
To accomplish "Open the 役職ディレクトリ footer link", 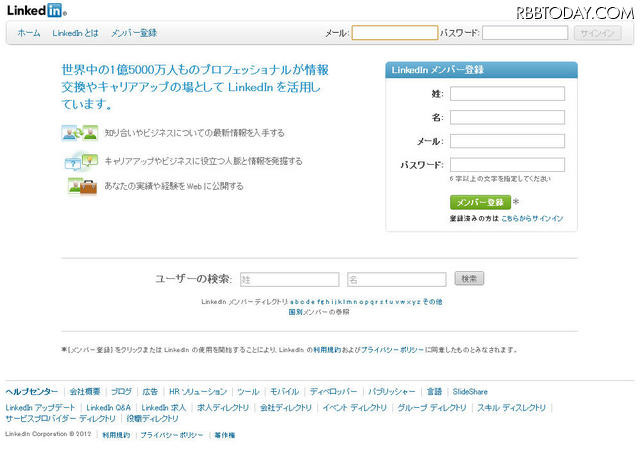I will click(153, 418).
